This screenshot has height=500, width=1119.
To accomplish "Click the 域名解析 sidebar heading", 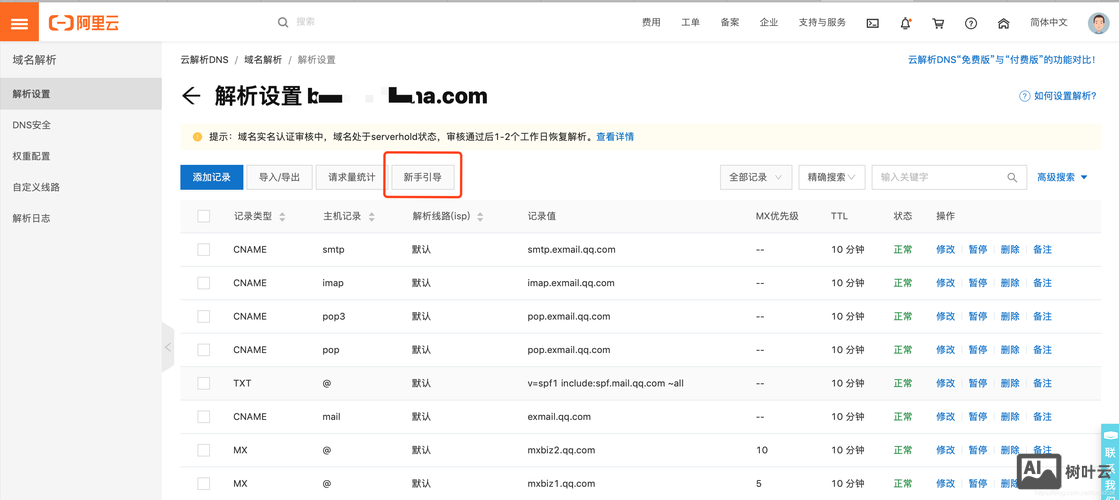I will pyautogui.click(x=34, y=60).
